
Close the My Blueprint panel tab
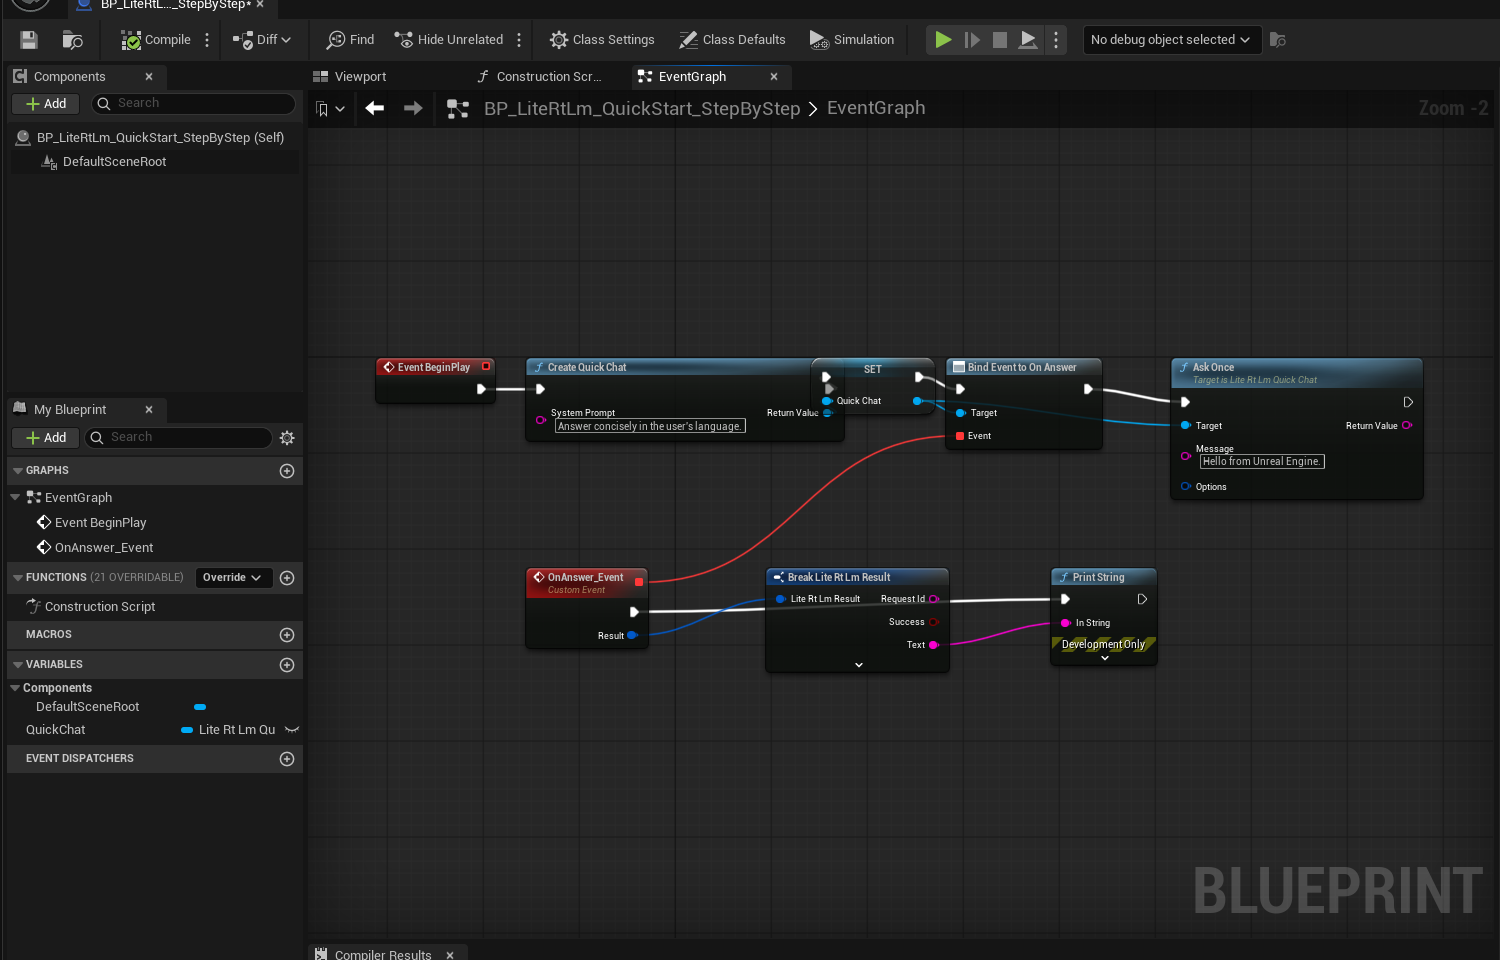[149, 410]
